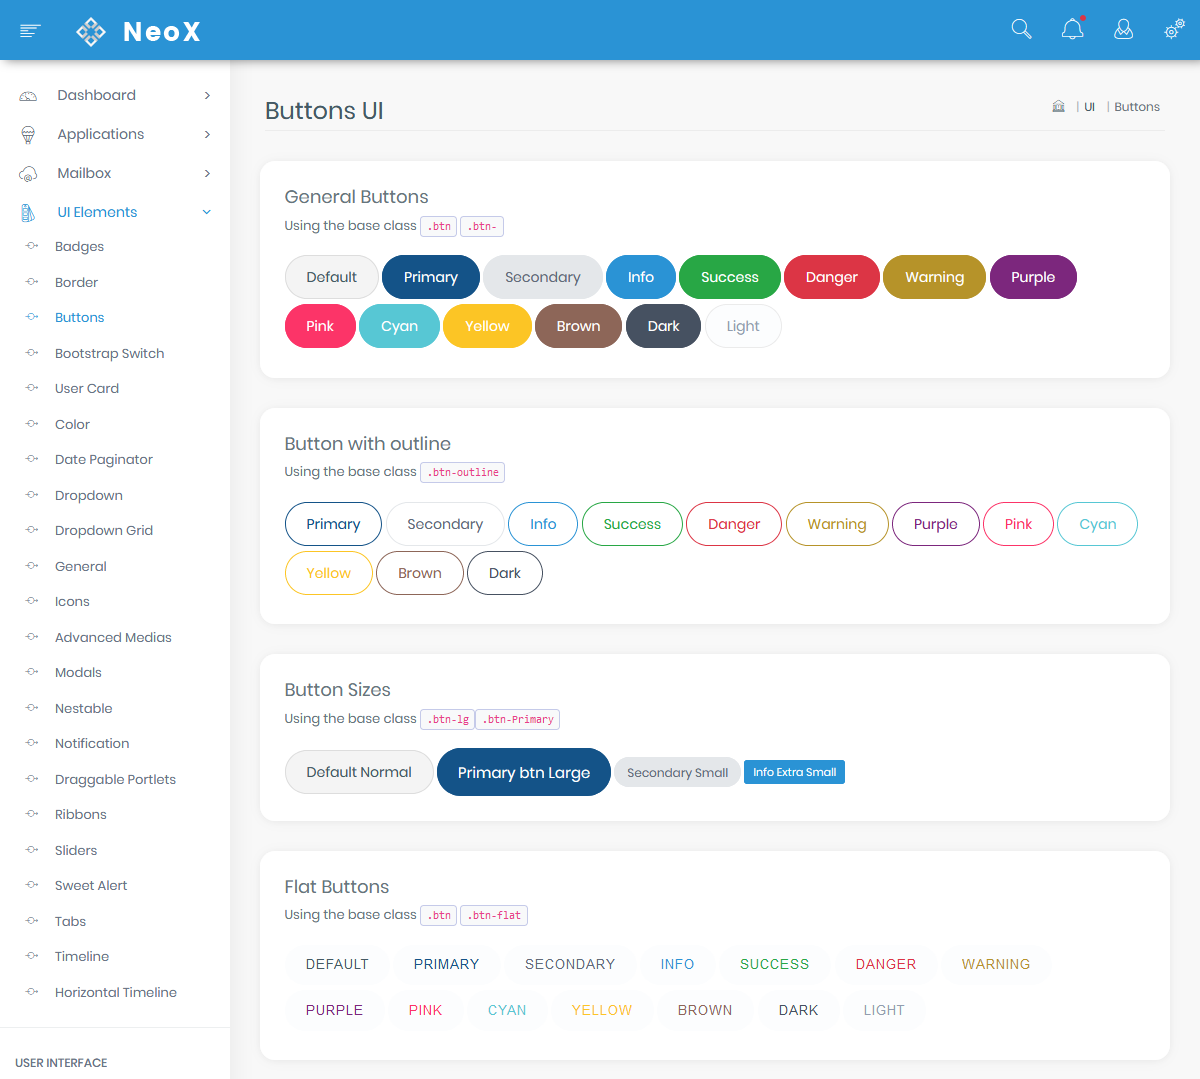
Task: Open Nestable sidebar item
Action: (83, 709)
